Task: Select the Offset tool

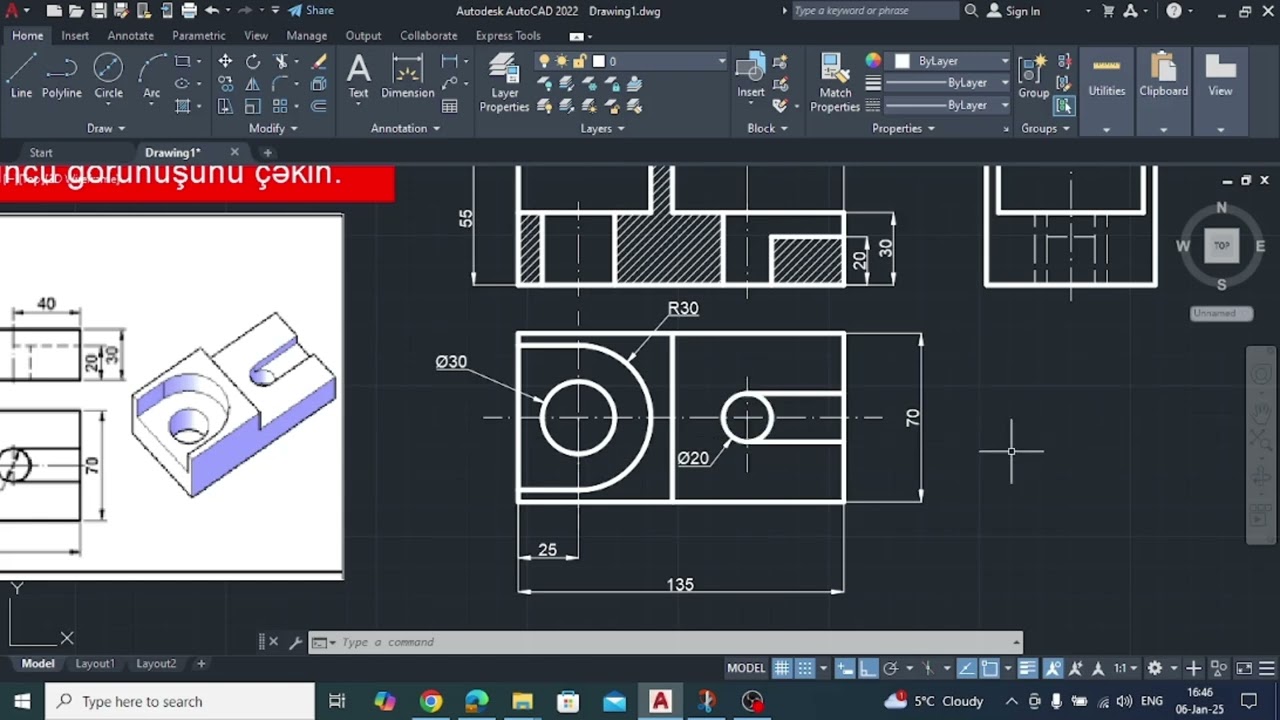Action: point(319,106)
